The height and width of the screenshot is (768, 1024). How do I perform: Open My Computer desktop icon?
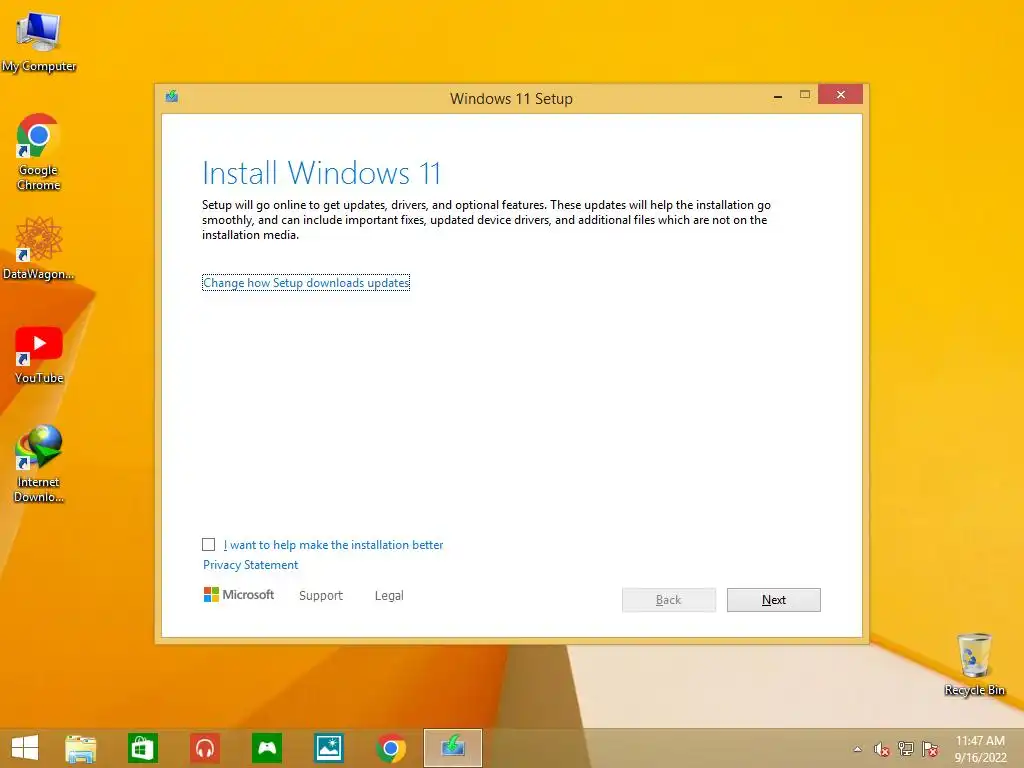pos(39,42)
